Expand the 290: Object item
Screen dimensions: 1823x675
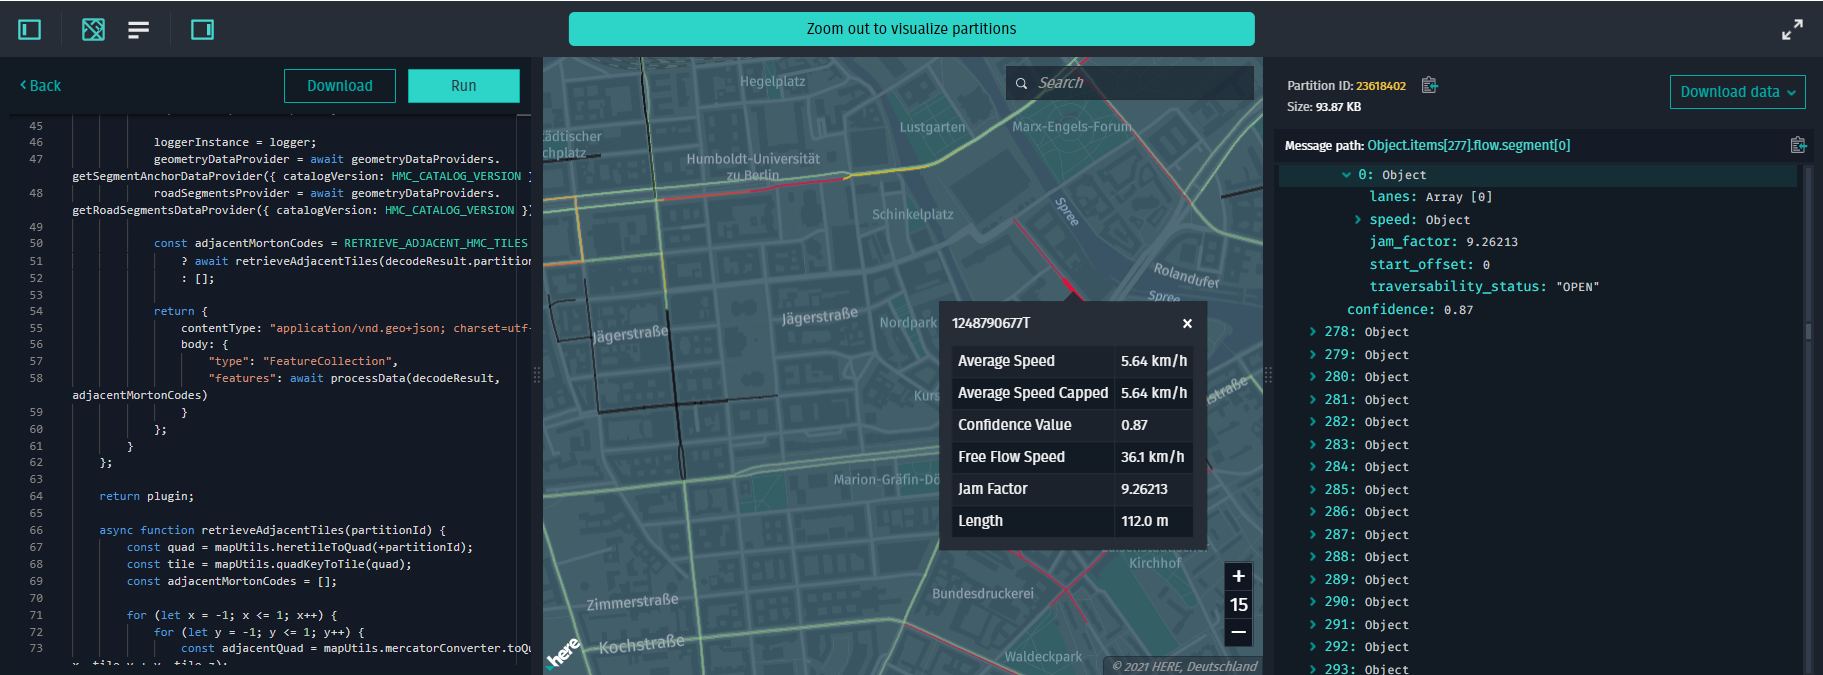coord(1313,602)
